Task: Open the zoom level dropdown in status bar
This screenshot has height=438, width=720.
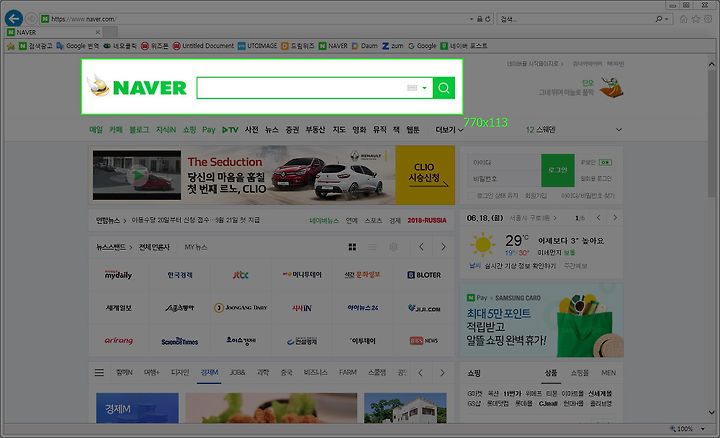Action: point(703,429)
